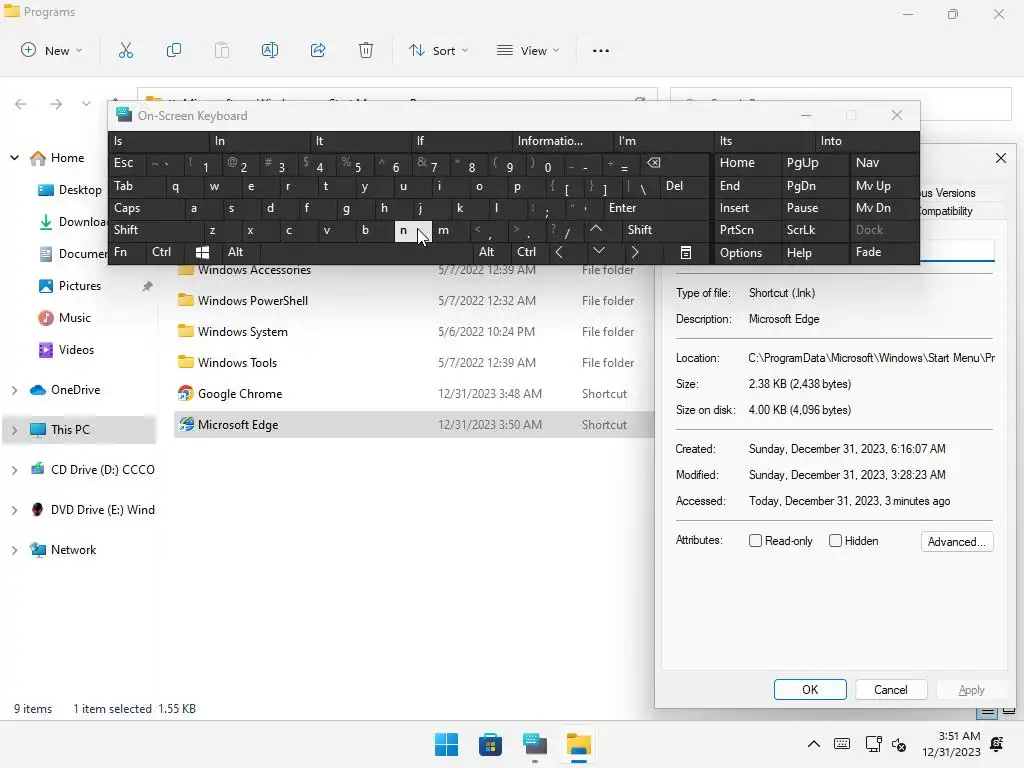Open Advanced attributes dialog
The image size is (1024, 768).
[x=957, y=541]
